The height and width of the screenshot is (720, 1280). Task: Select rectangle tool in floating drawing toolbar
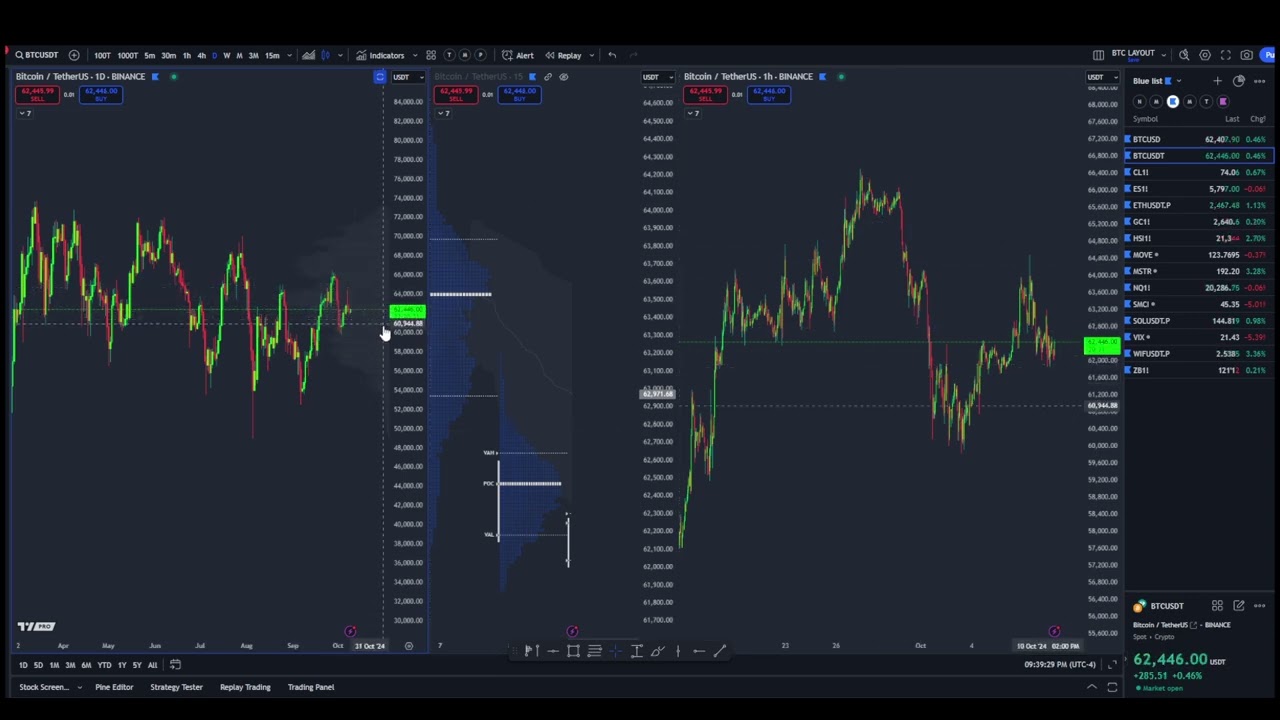point(573,651)
